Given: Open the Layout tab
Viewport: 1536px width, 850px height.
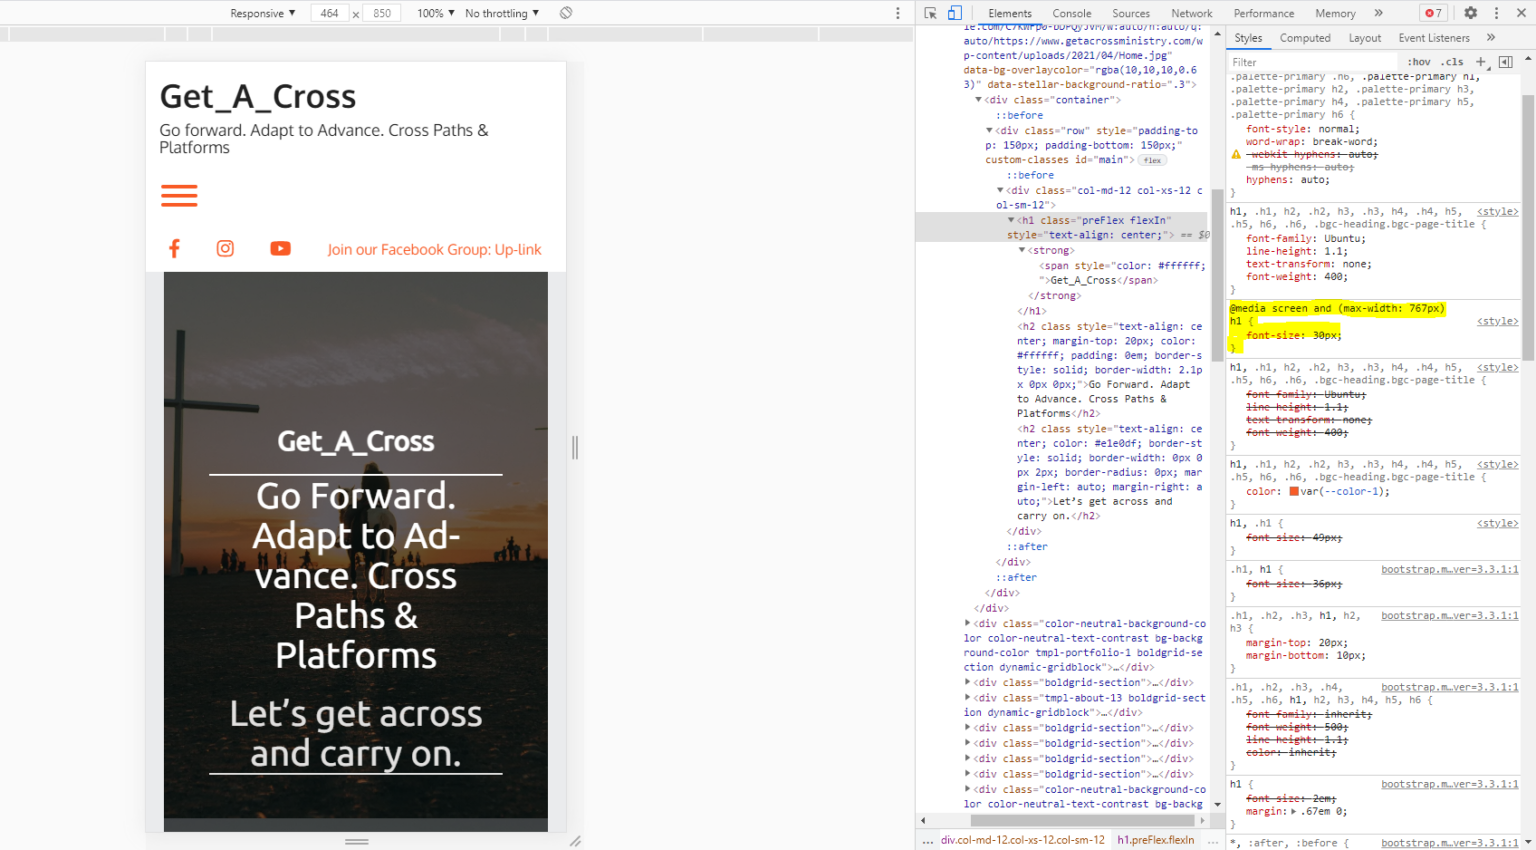Looking at the screenshot, I should pos(1365,38).
